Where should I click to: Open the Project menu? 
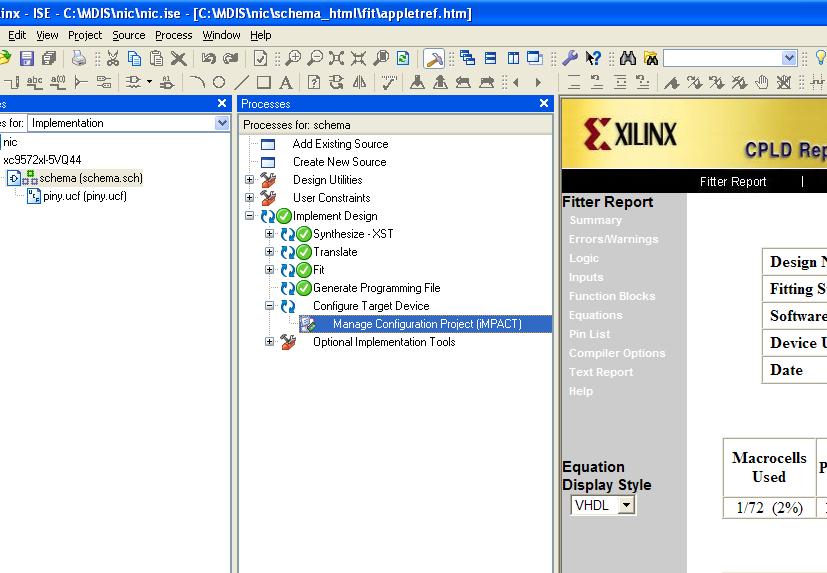coord(85,35)
